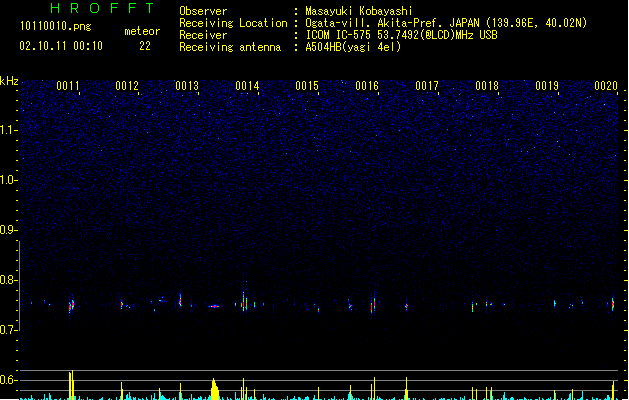This screenshot has width=629, height=400.
Task: Click the 0020 time marker
Action: [x=606, y=86]
